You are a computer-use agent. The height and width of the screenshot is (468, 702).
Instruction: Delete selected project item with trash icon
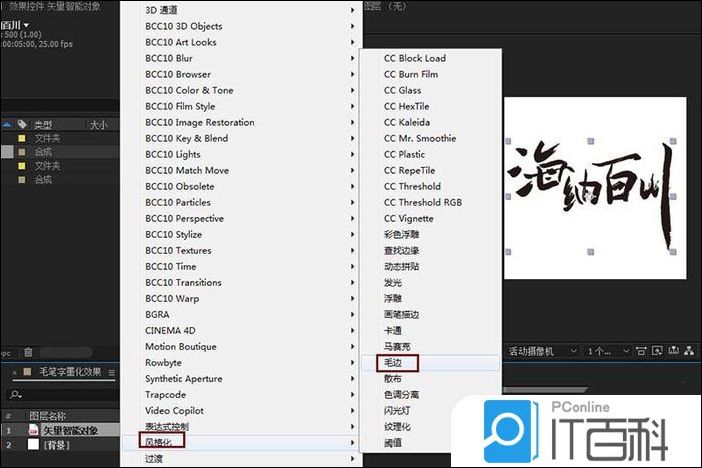coord(28,352)
